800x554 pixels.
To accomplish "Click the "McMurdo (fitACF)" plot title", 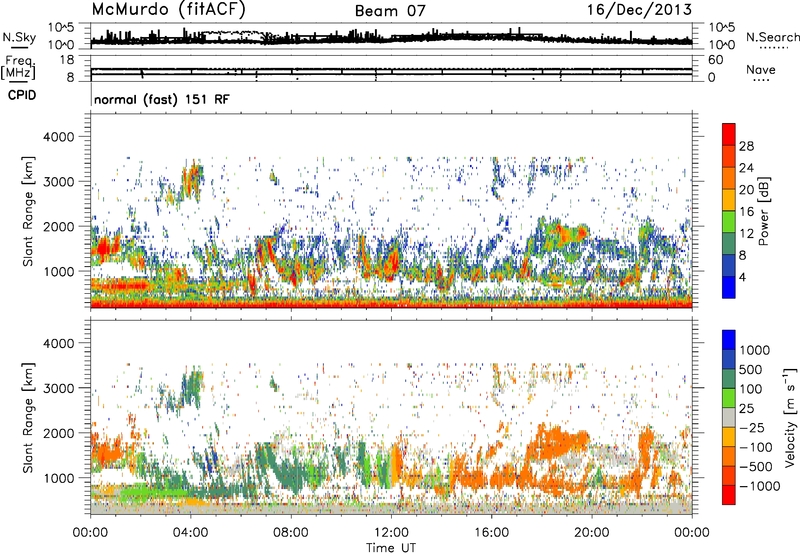I will (169, 10).
